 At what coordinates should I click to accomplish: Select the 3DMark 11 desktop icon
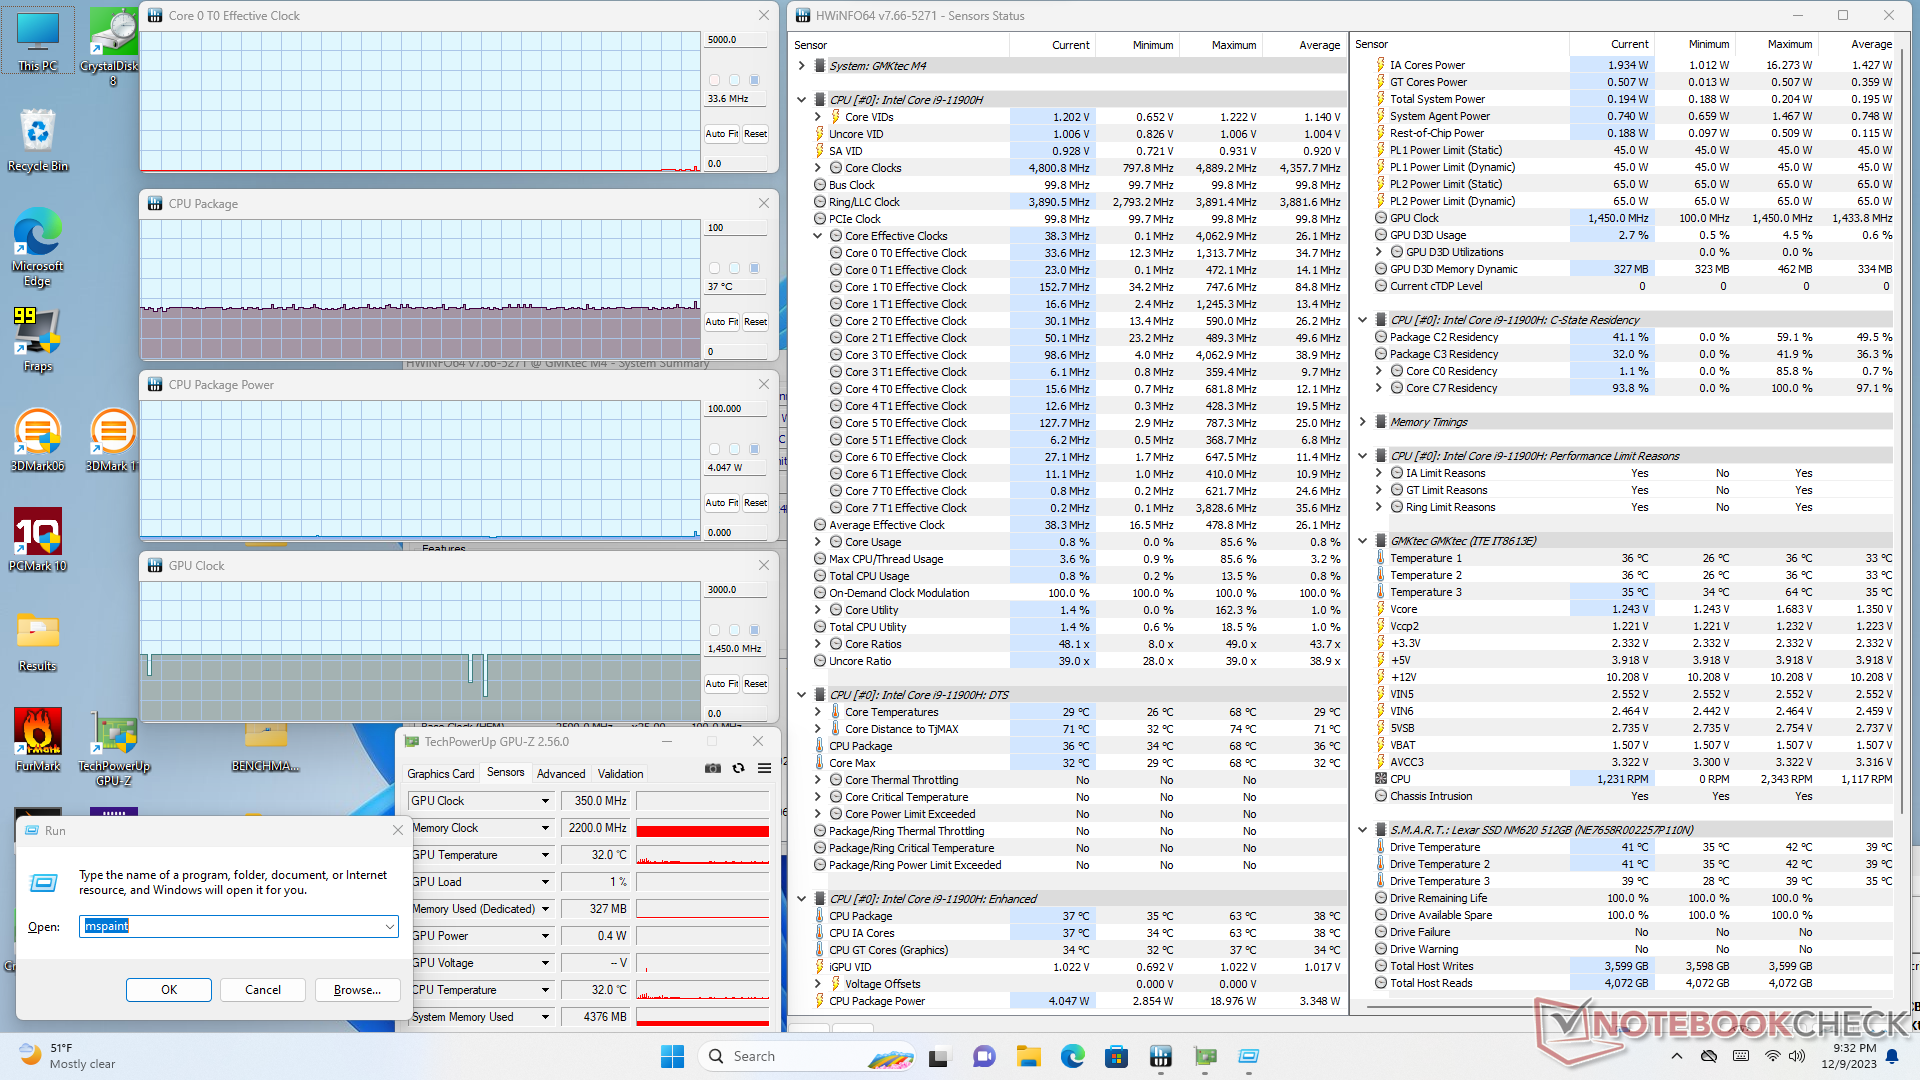[112, 440]
